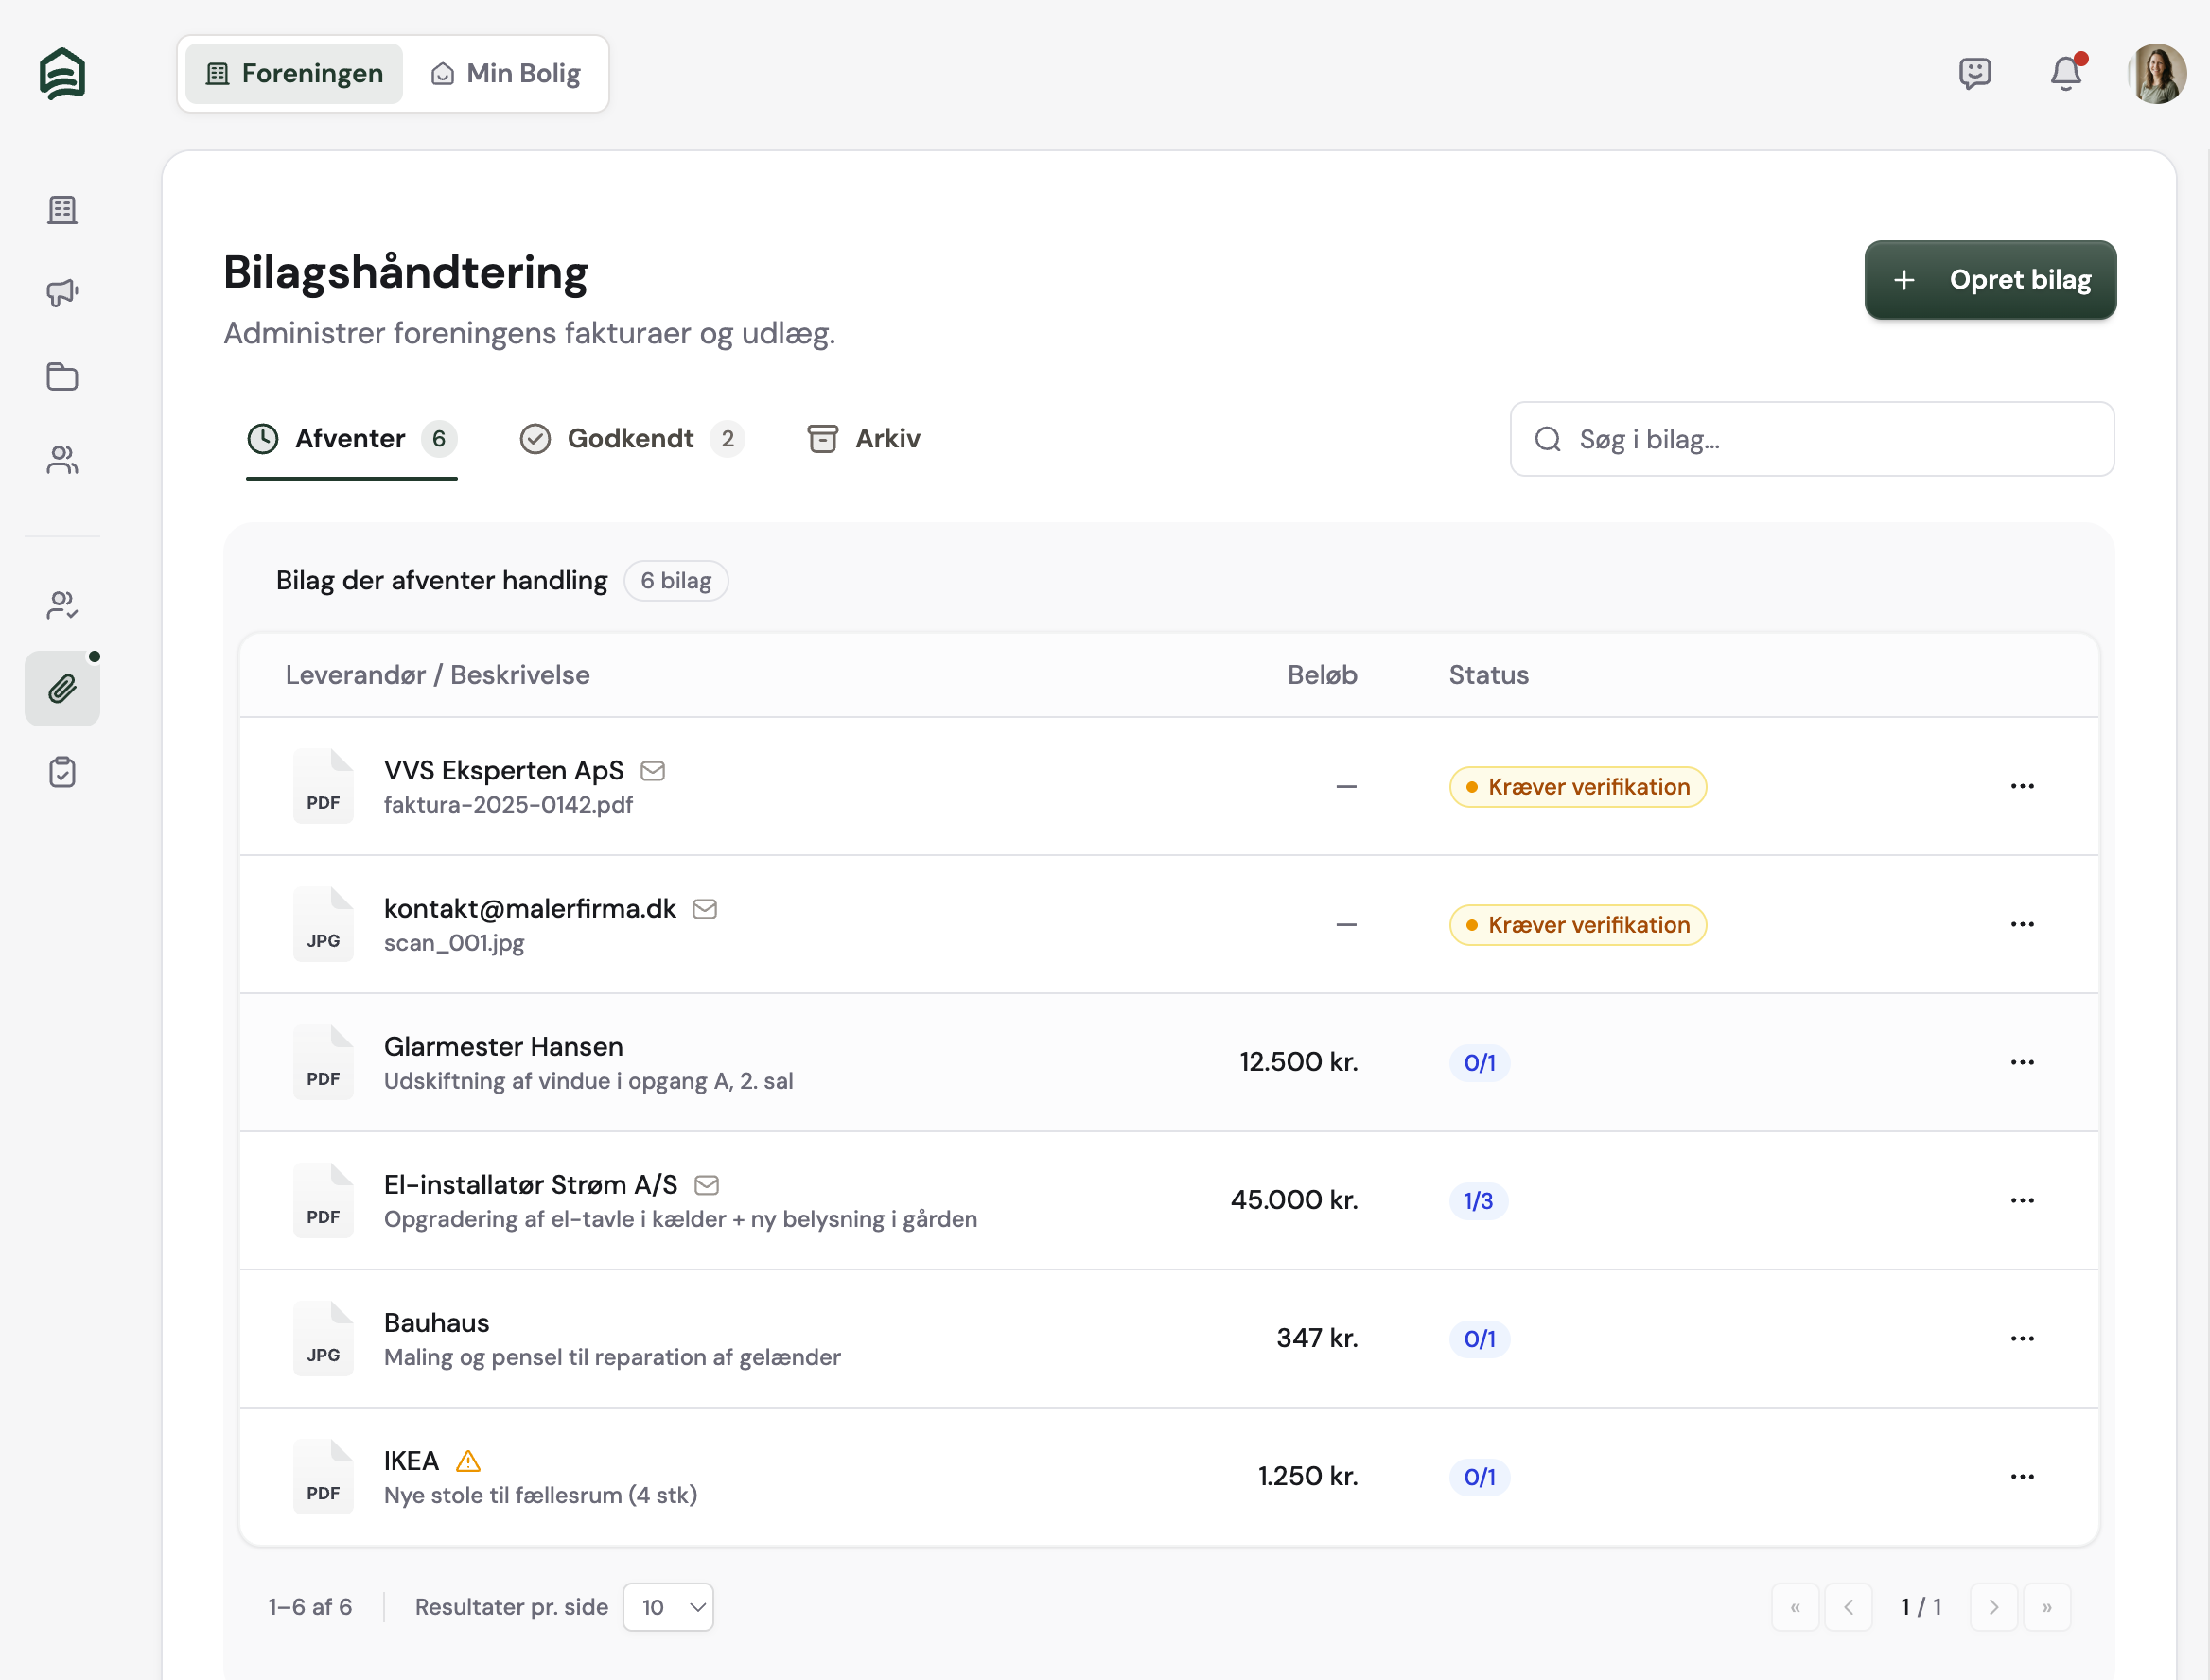
Task: Click Kræver verifikation badge for kontakt@malerfirma.dk
Action: click(x=1577, y=925)
